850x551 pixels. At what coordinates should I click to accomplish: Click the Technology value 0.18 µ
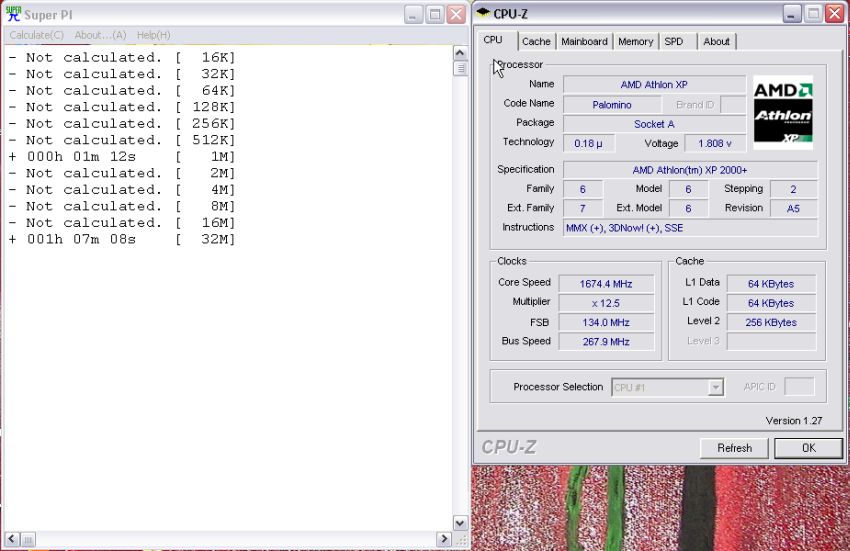588,144
